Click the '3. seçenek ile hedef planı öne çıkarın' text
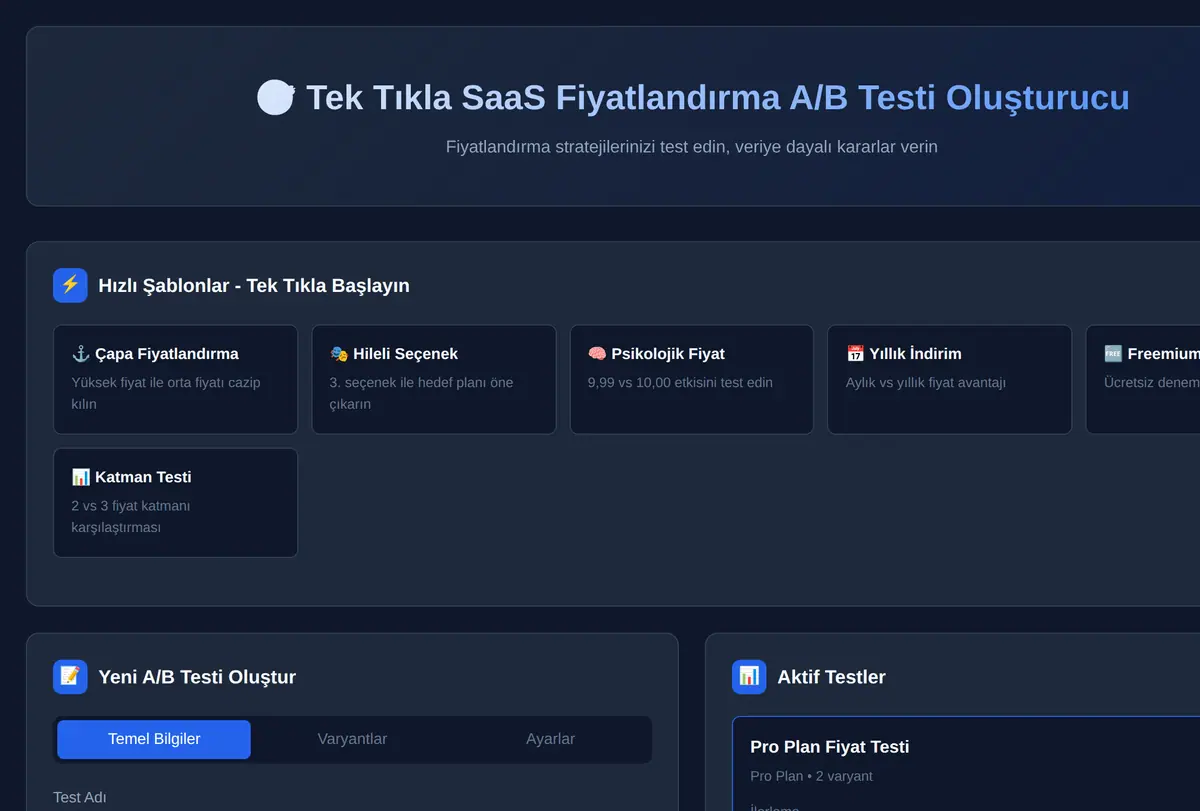 click(422, 393)
